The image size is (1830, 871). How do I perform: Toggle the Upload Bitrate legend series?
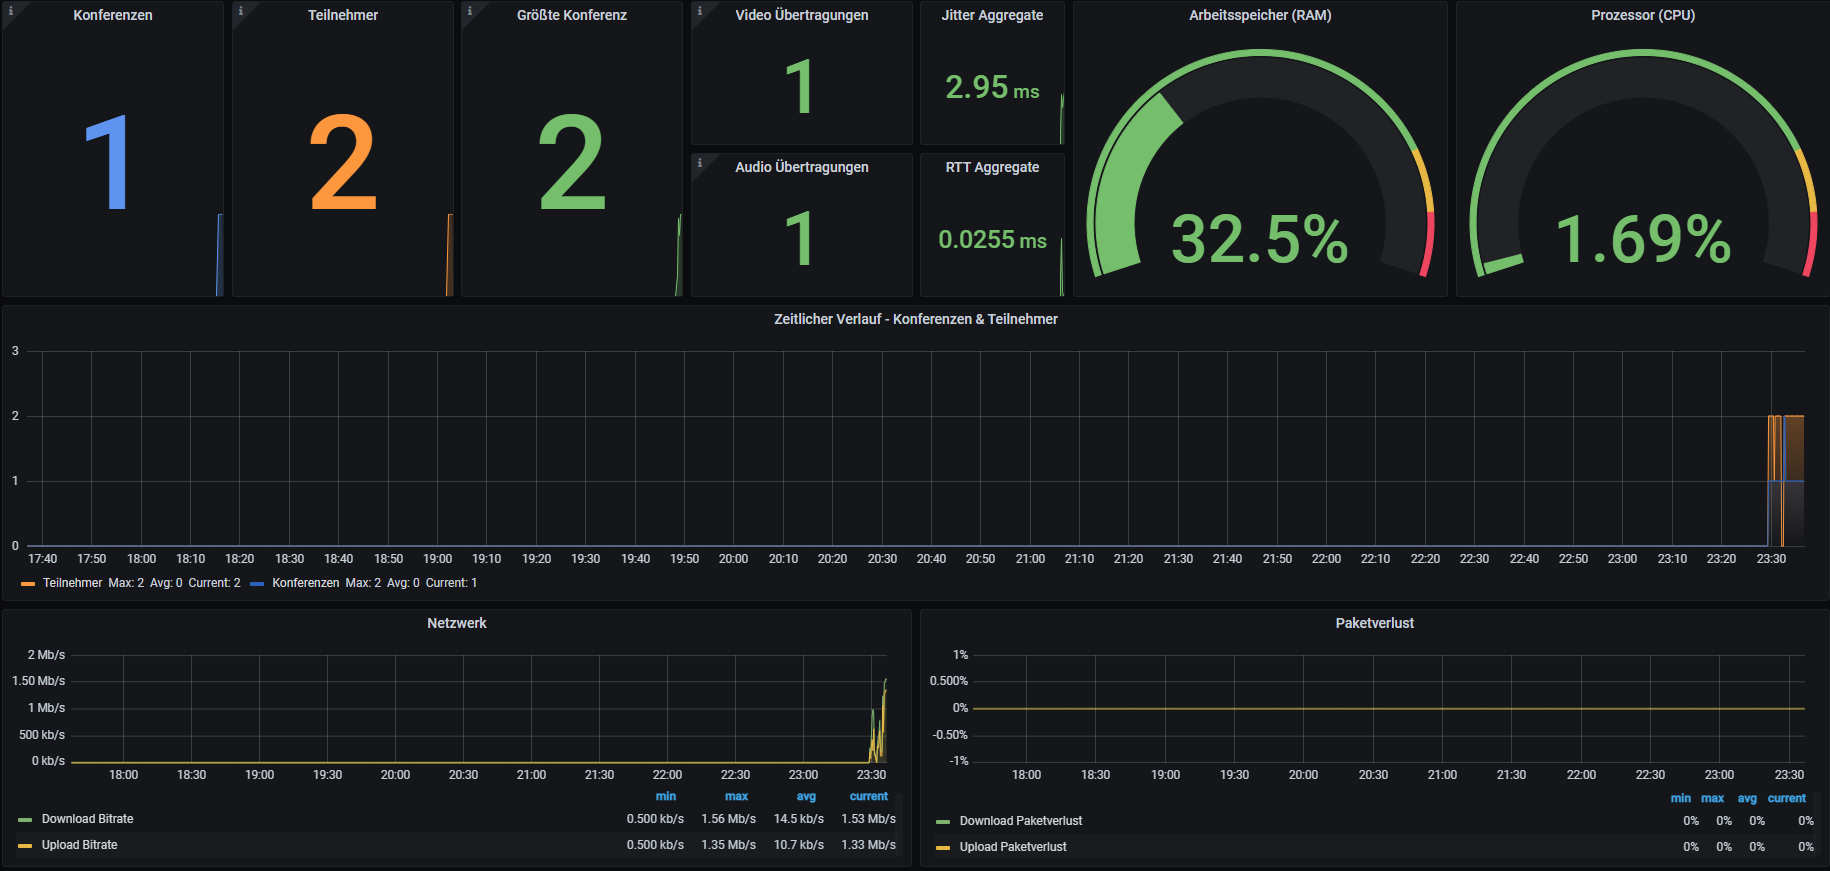[80, 845]
